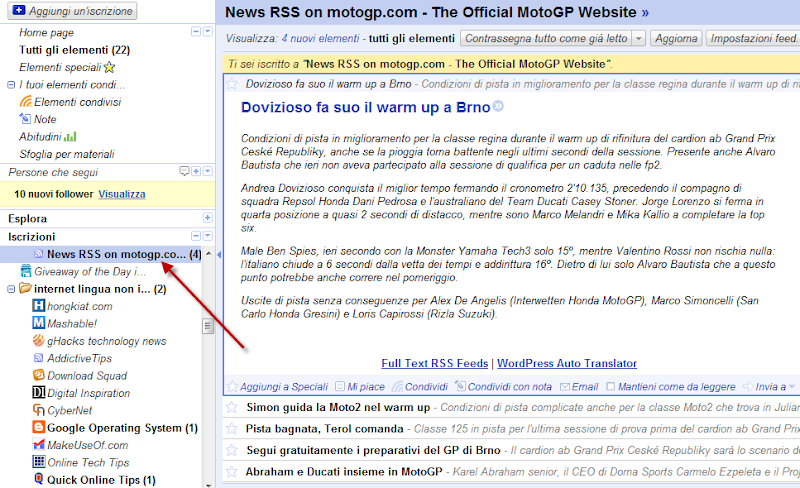Open Mashable! feed
800x488 pixels.
65,324
